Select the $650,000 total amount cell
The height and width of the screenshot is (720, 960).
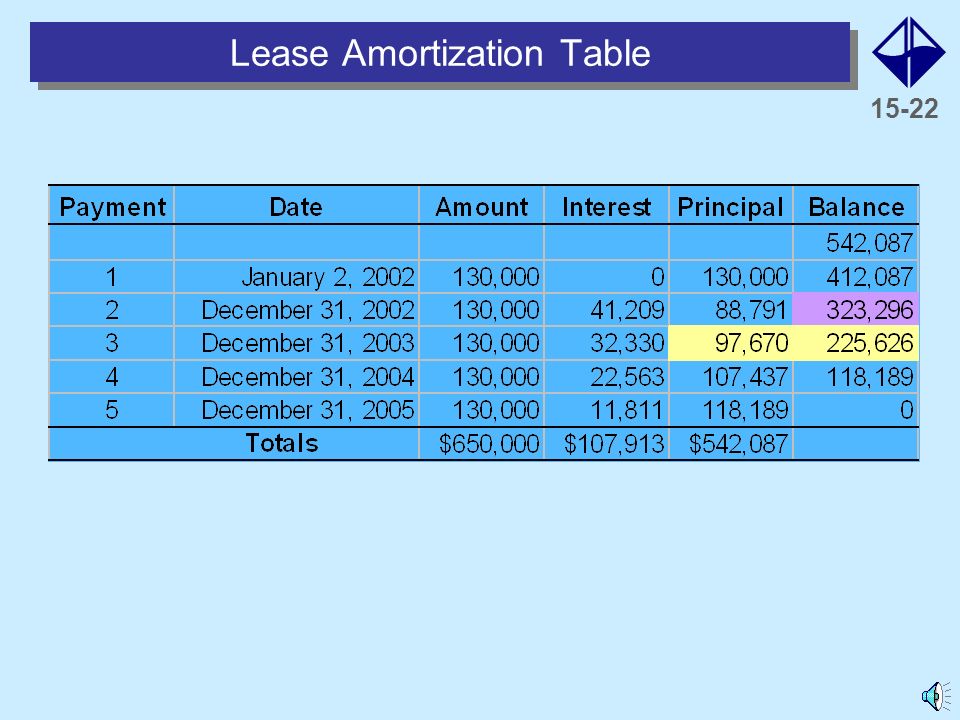482,443
